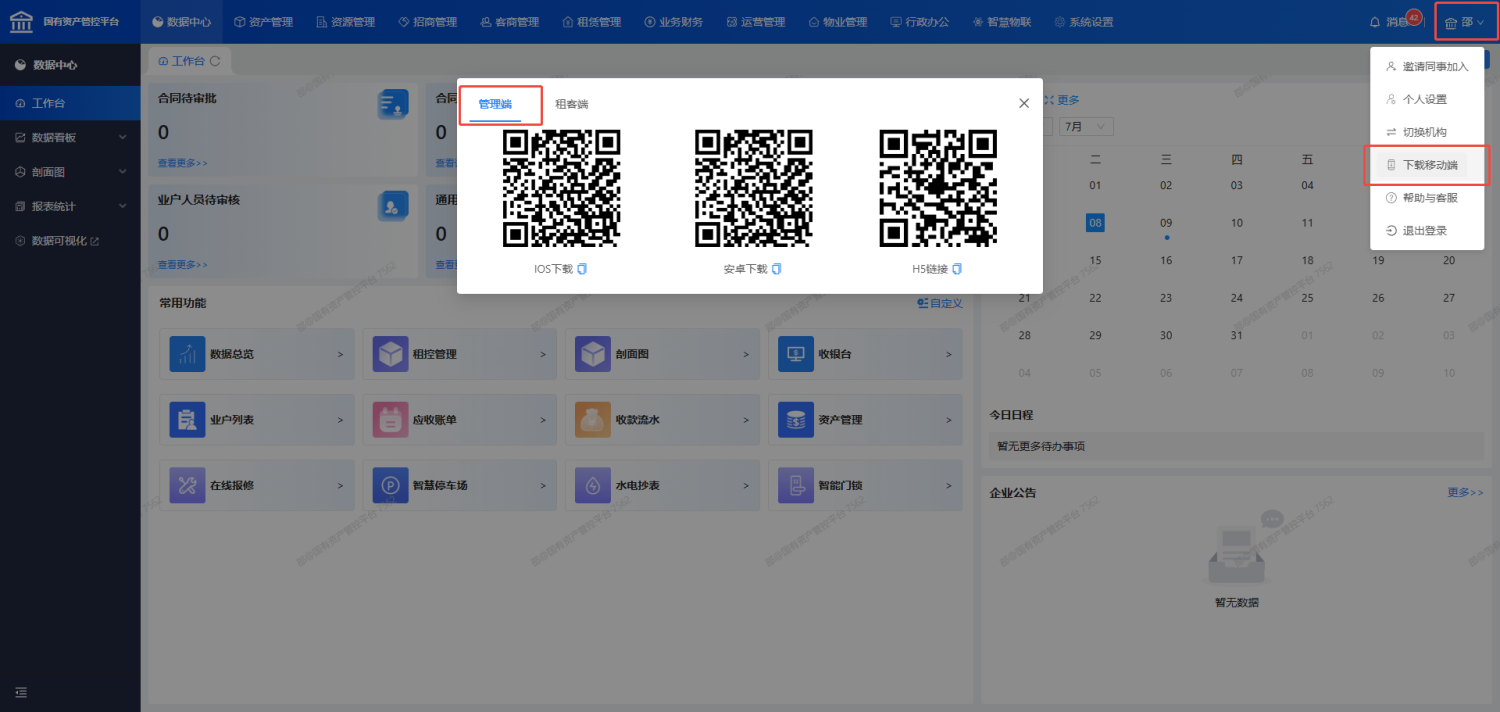The width and height of the screenshot is (1500, 712).
Task: Choose 切换机构 menu entry
Action: point(1427,132)
